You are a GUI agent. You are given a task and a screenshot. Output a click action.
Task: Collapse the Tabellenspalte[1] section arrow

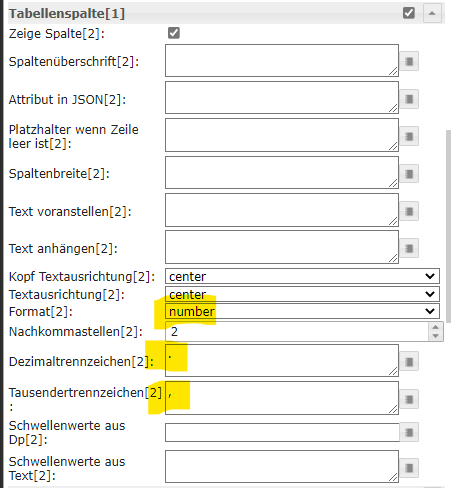click(x=432, y=13)
